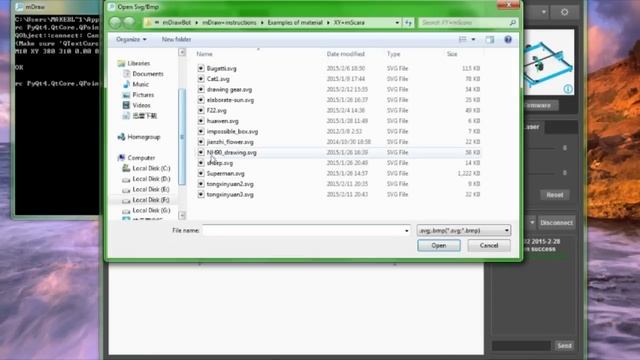The height and width of the screenshot is (360, 640).
Task: Open the Organize menu
Action: [131, 40]
